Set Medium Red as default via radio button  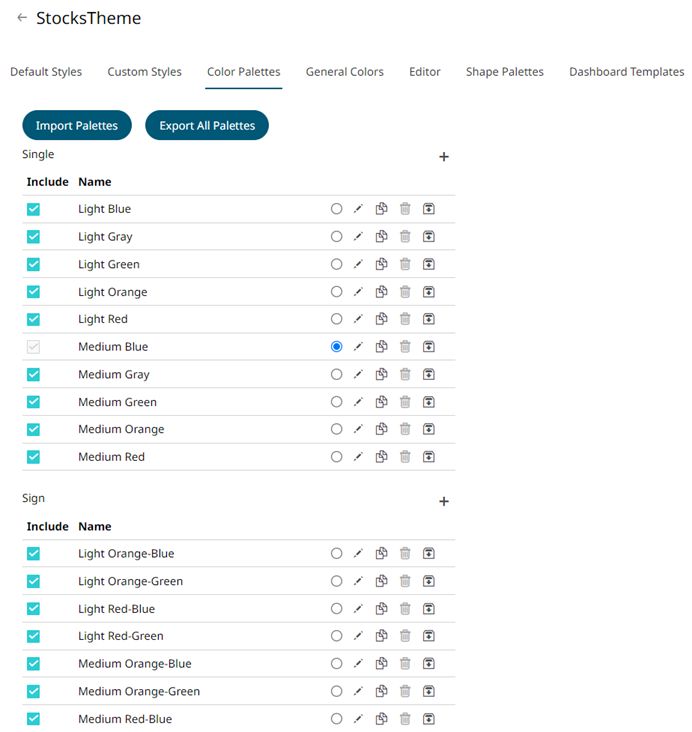[336, 457]
